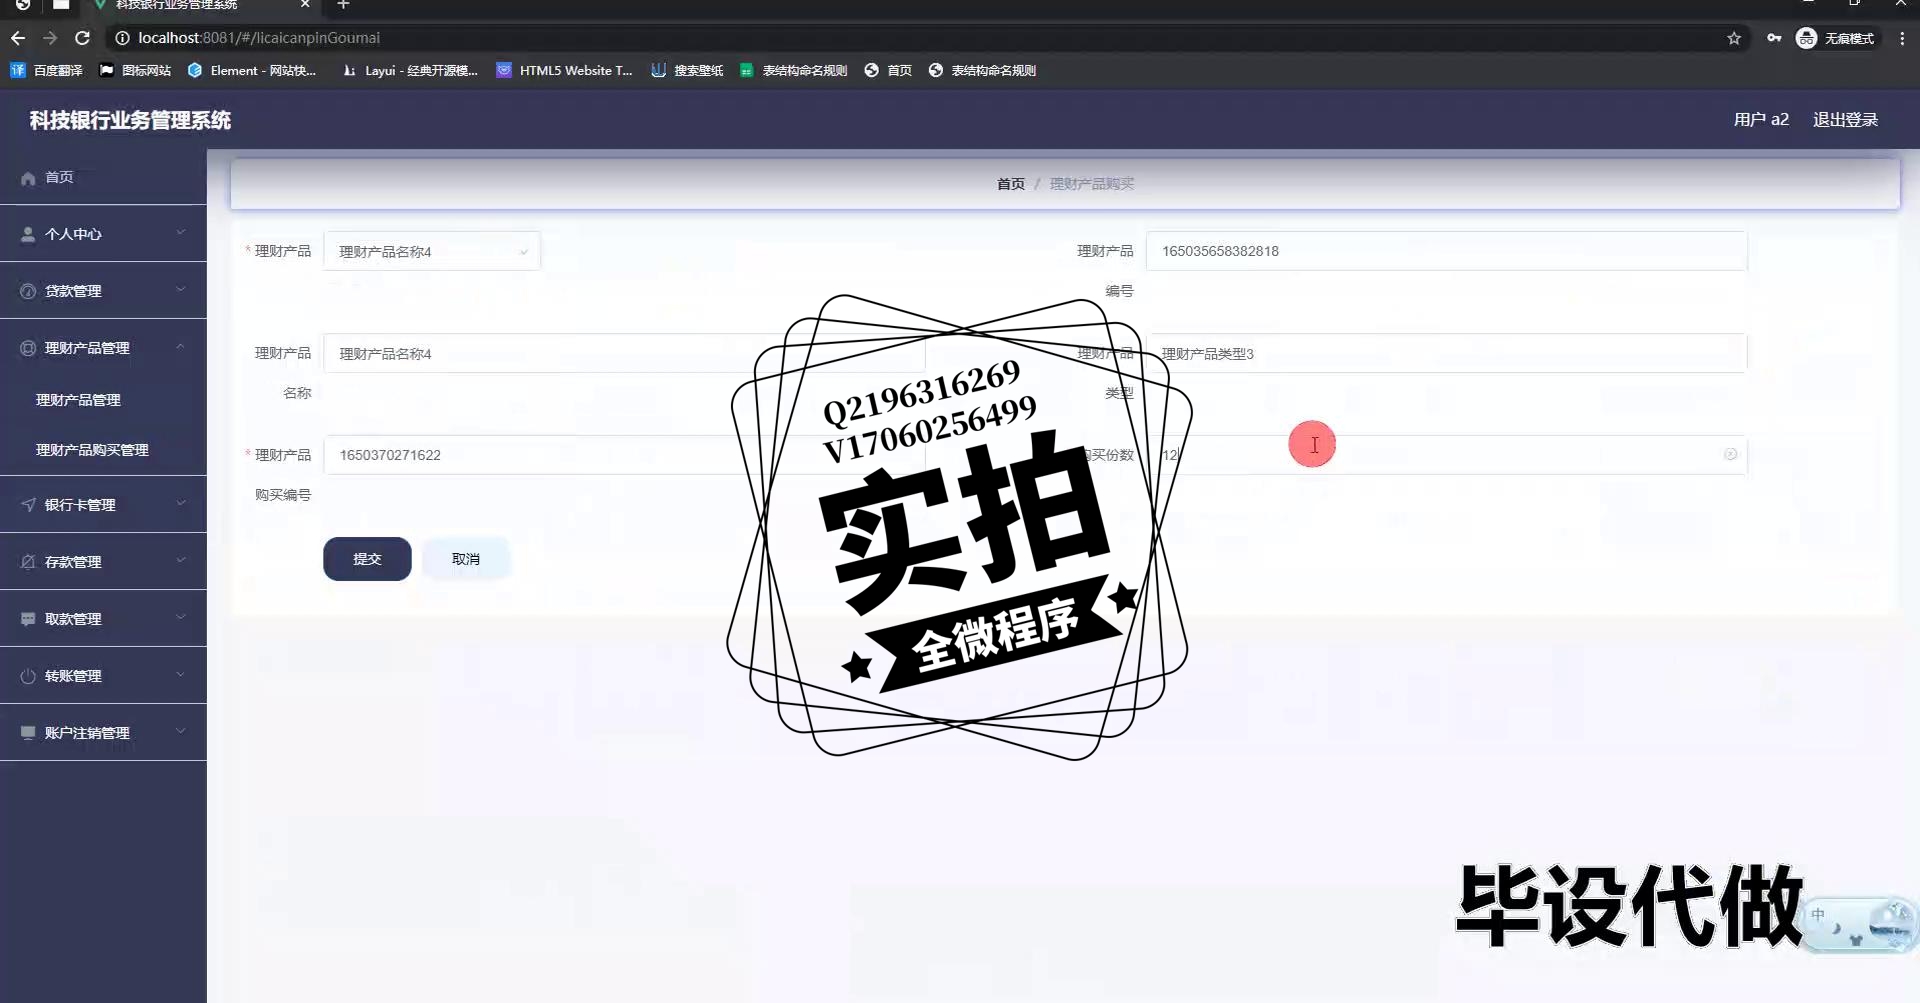This screenshot has width=1920, height=1003.
Task: Open the new tab plus button
Action: [343, 5]
